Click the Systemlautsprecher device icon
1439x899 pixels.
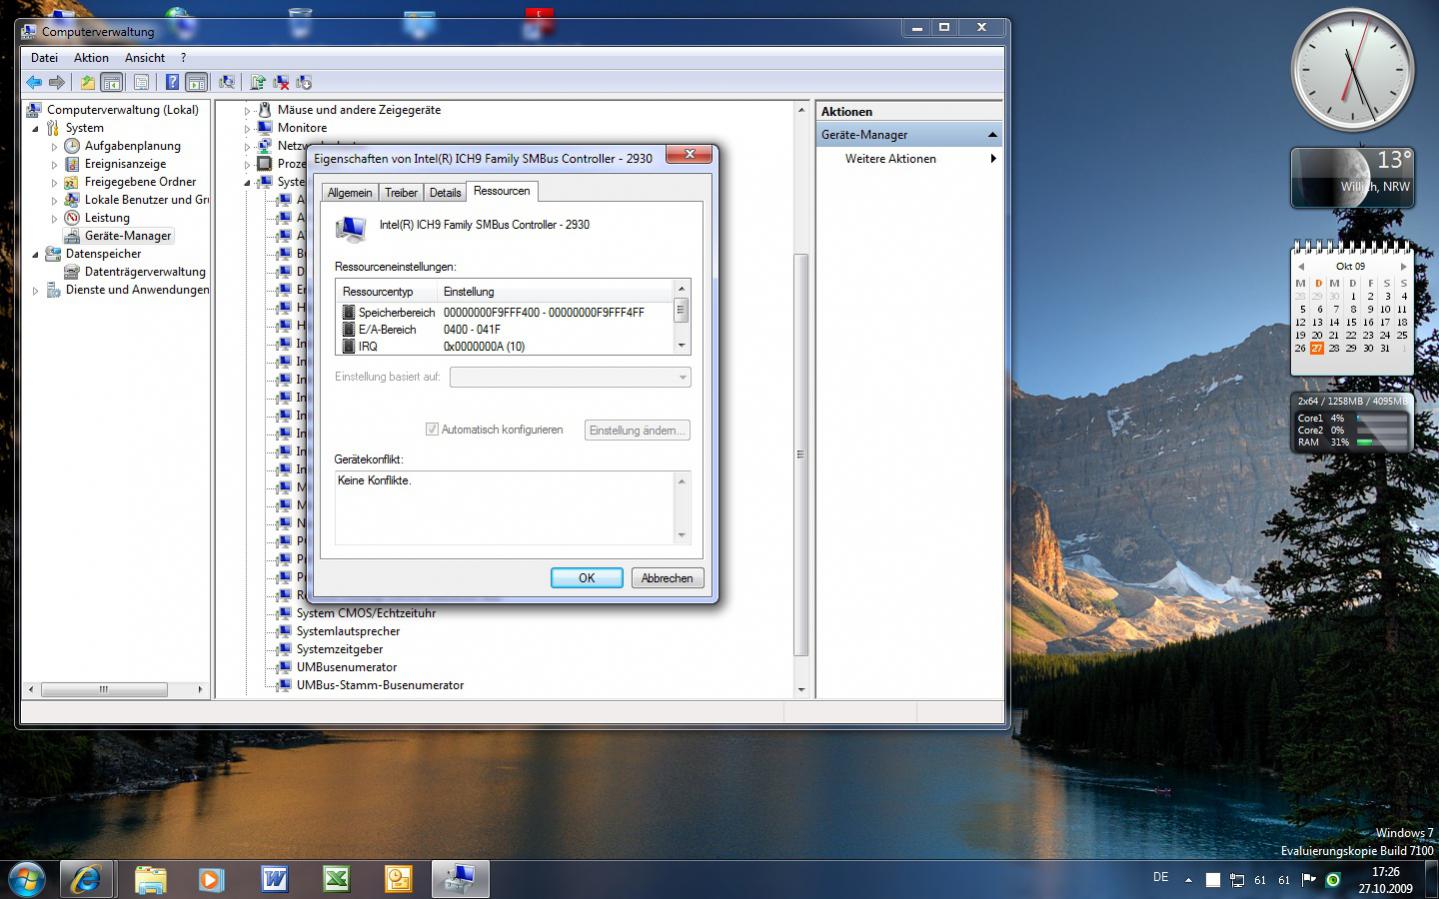click(285, 631)
